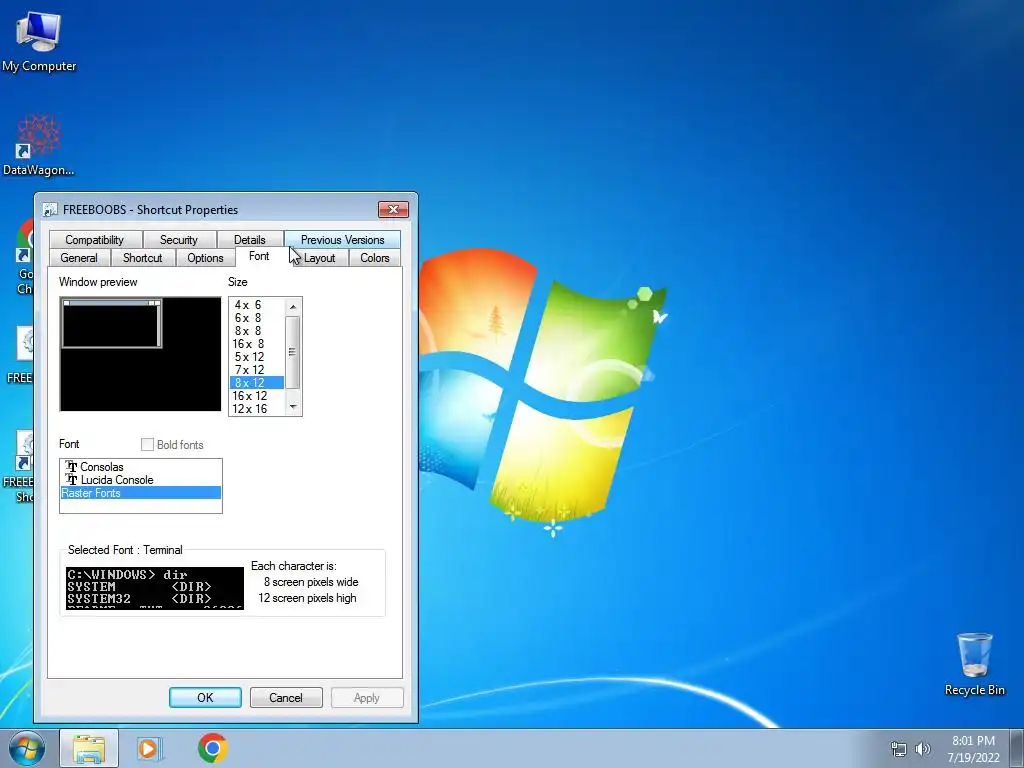Screen dimensions: 1024x768
Task: Select size 6 x 8
Action: (257, 318)
